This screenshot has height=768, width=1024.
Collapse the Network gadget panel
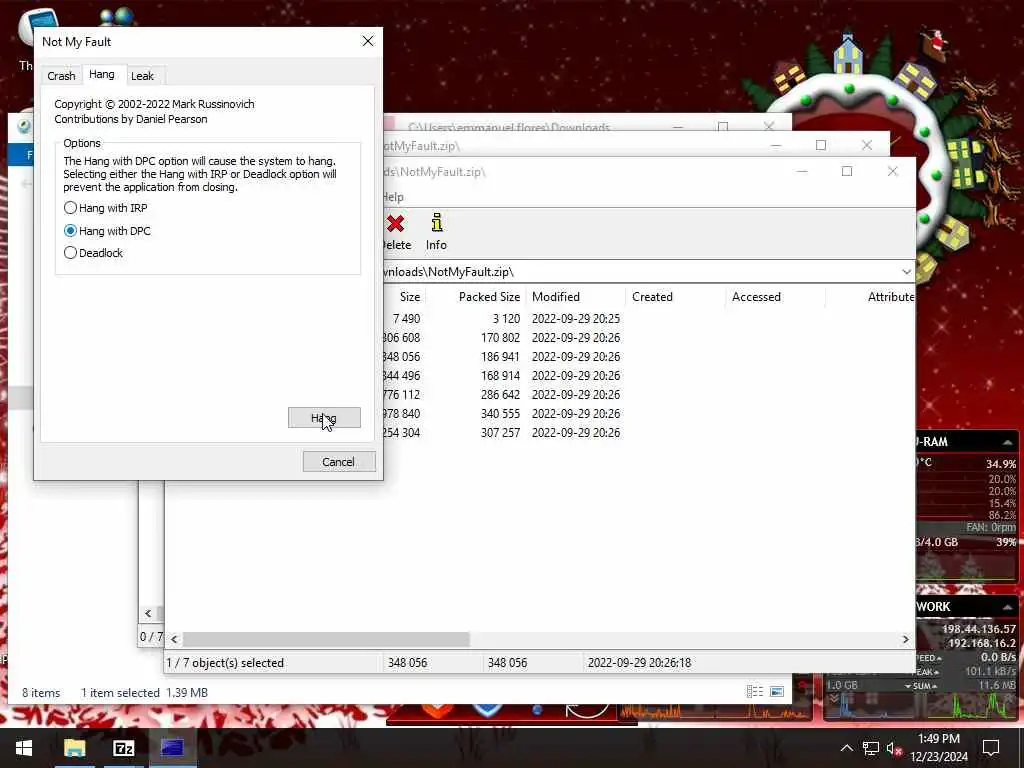1008,607
